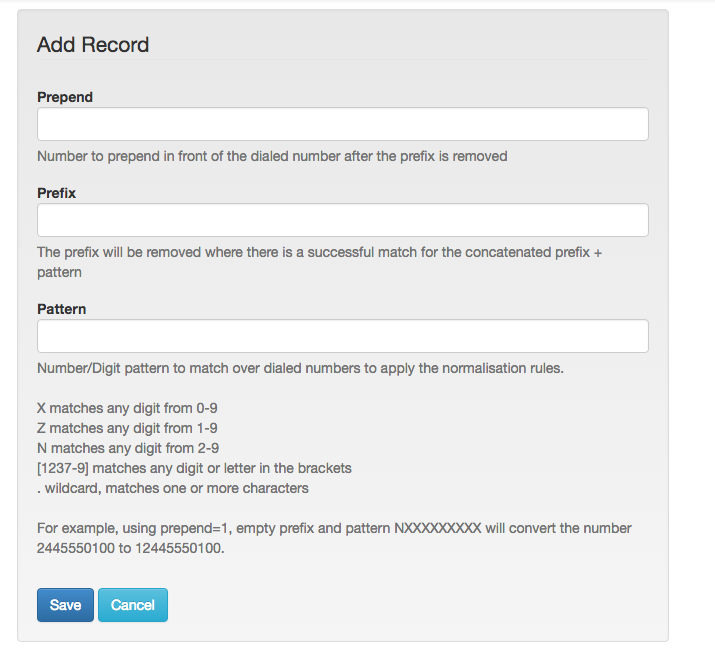Screen dimensions: 715x671
Task: Click the line 'X matches any digit from 0-9'
Action: (x=127, y=408)
